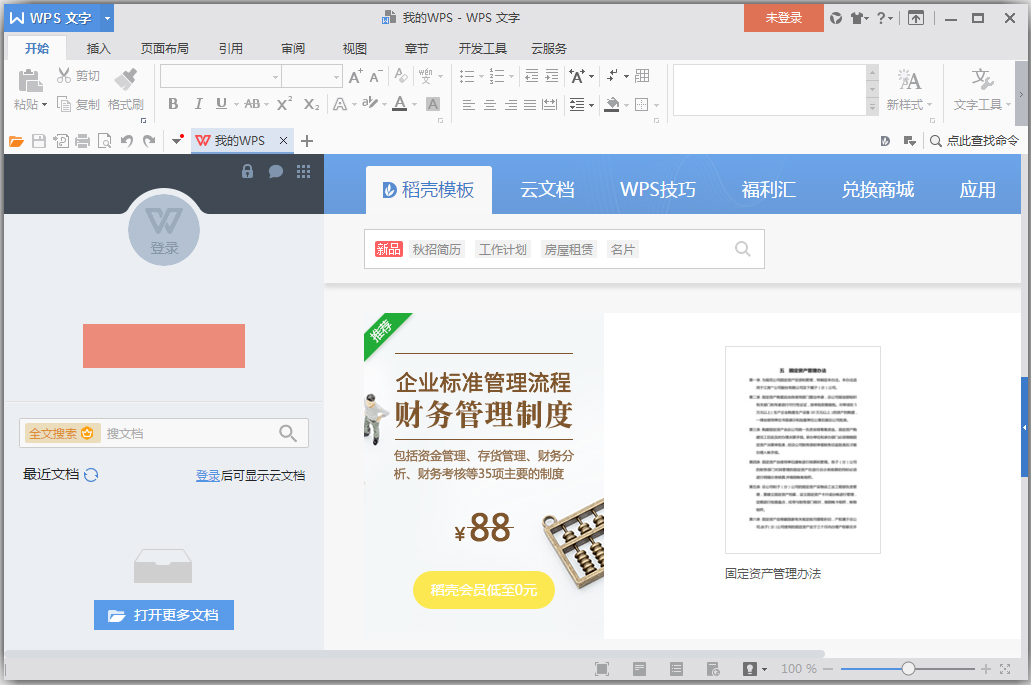The height and width of the screenshot is (685, 1031).
Task: Align text left in ribbon
Action: pyautogui.click(x=469, y=105)
